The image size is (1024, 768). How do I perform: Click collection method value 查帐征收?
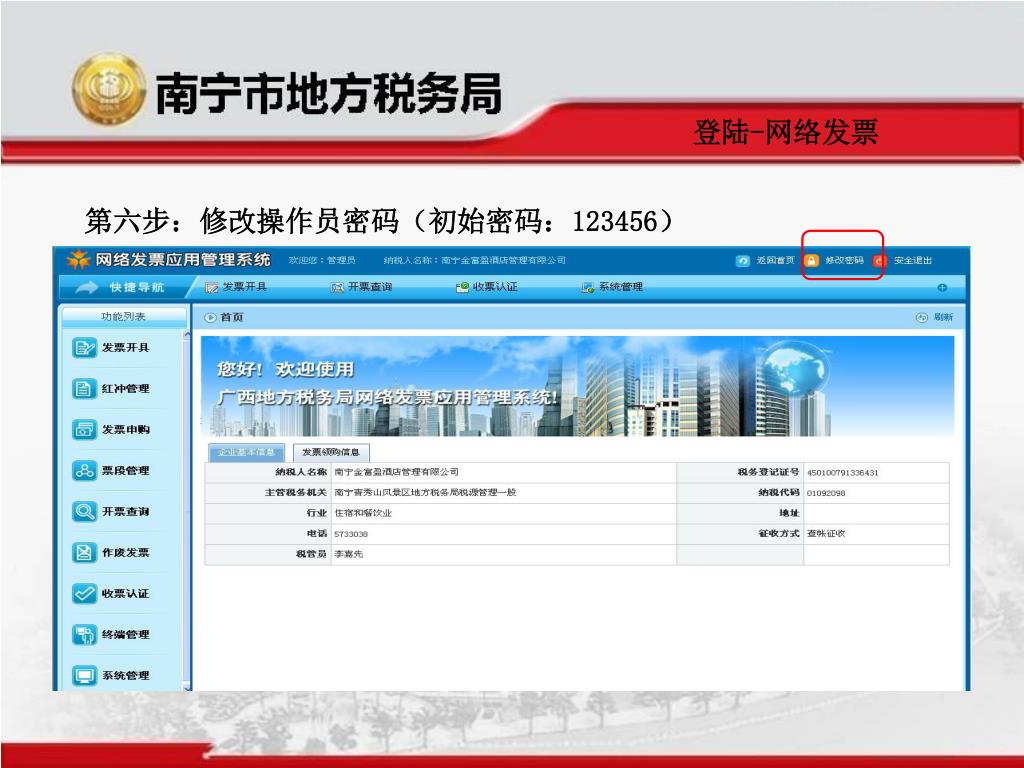(825, 534)
